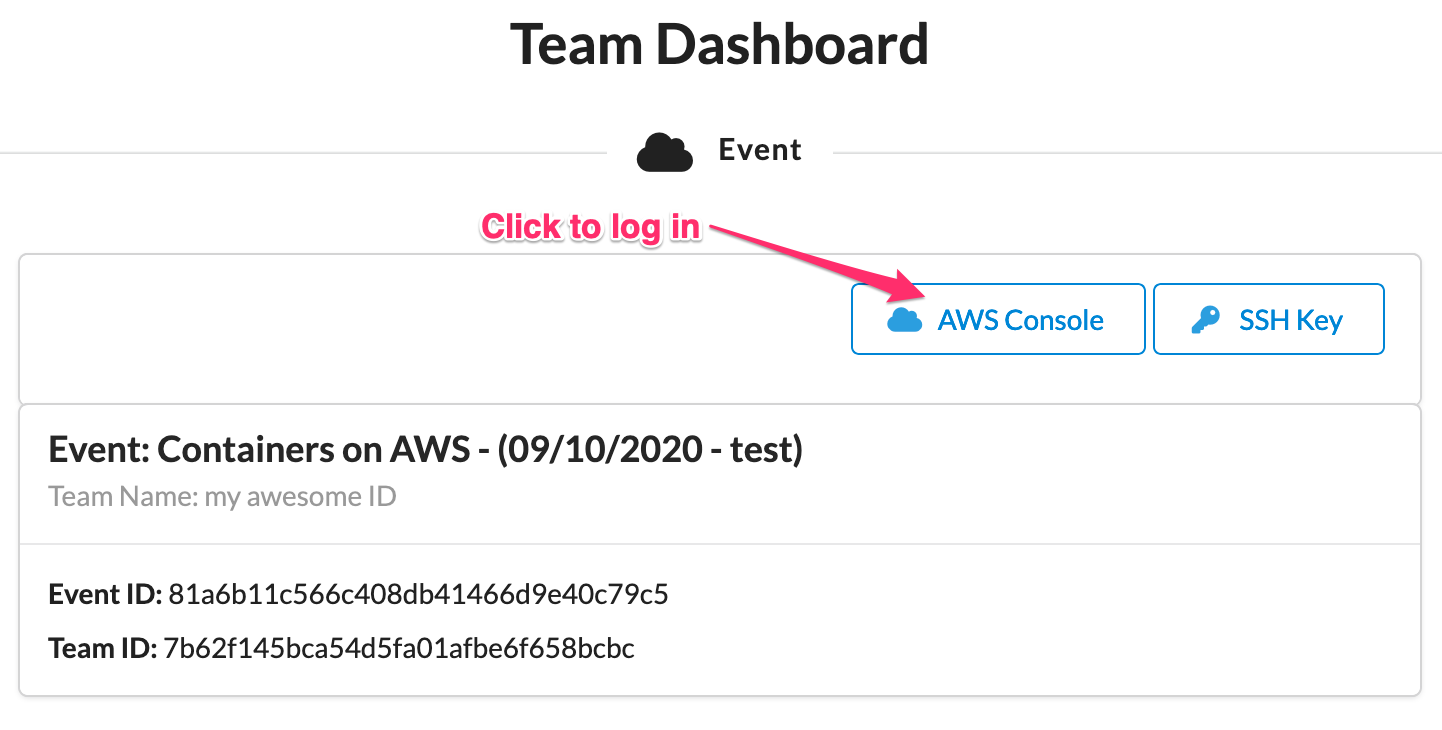Image resolution: width=1442 pixels, height=730 pixels.
Task: Click the Team ID value starting with 7b62f145
Action: click(x=398, y=649)
